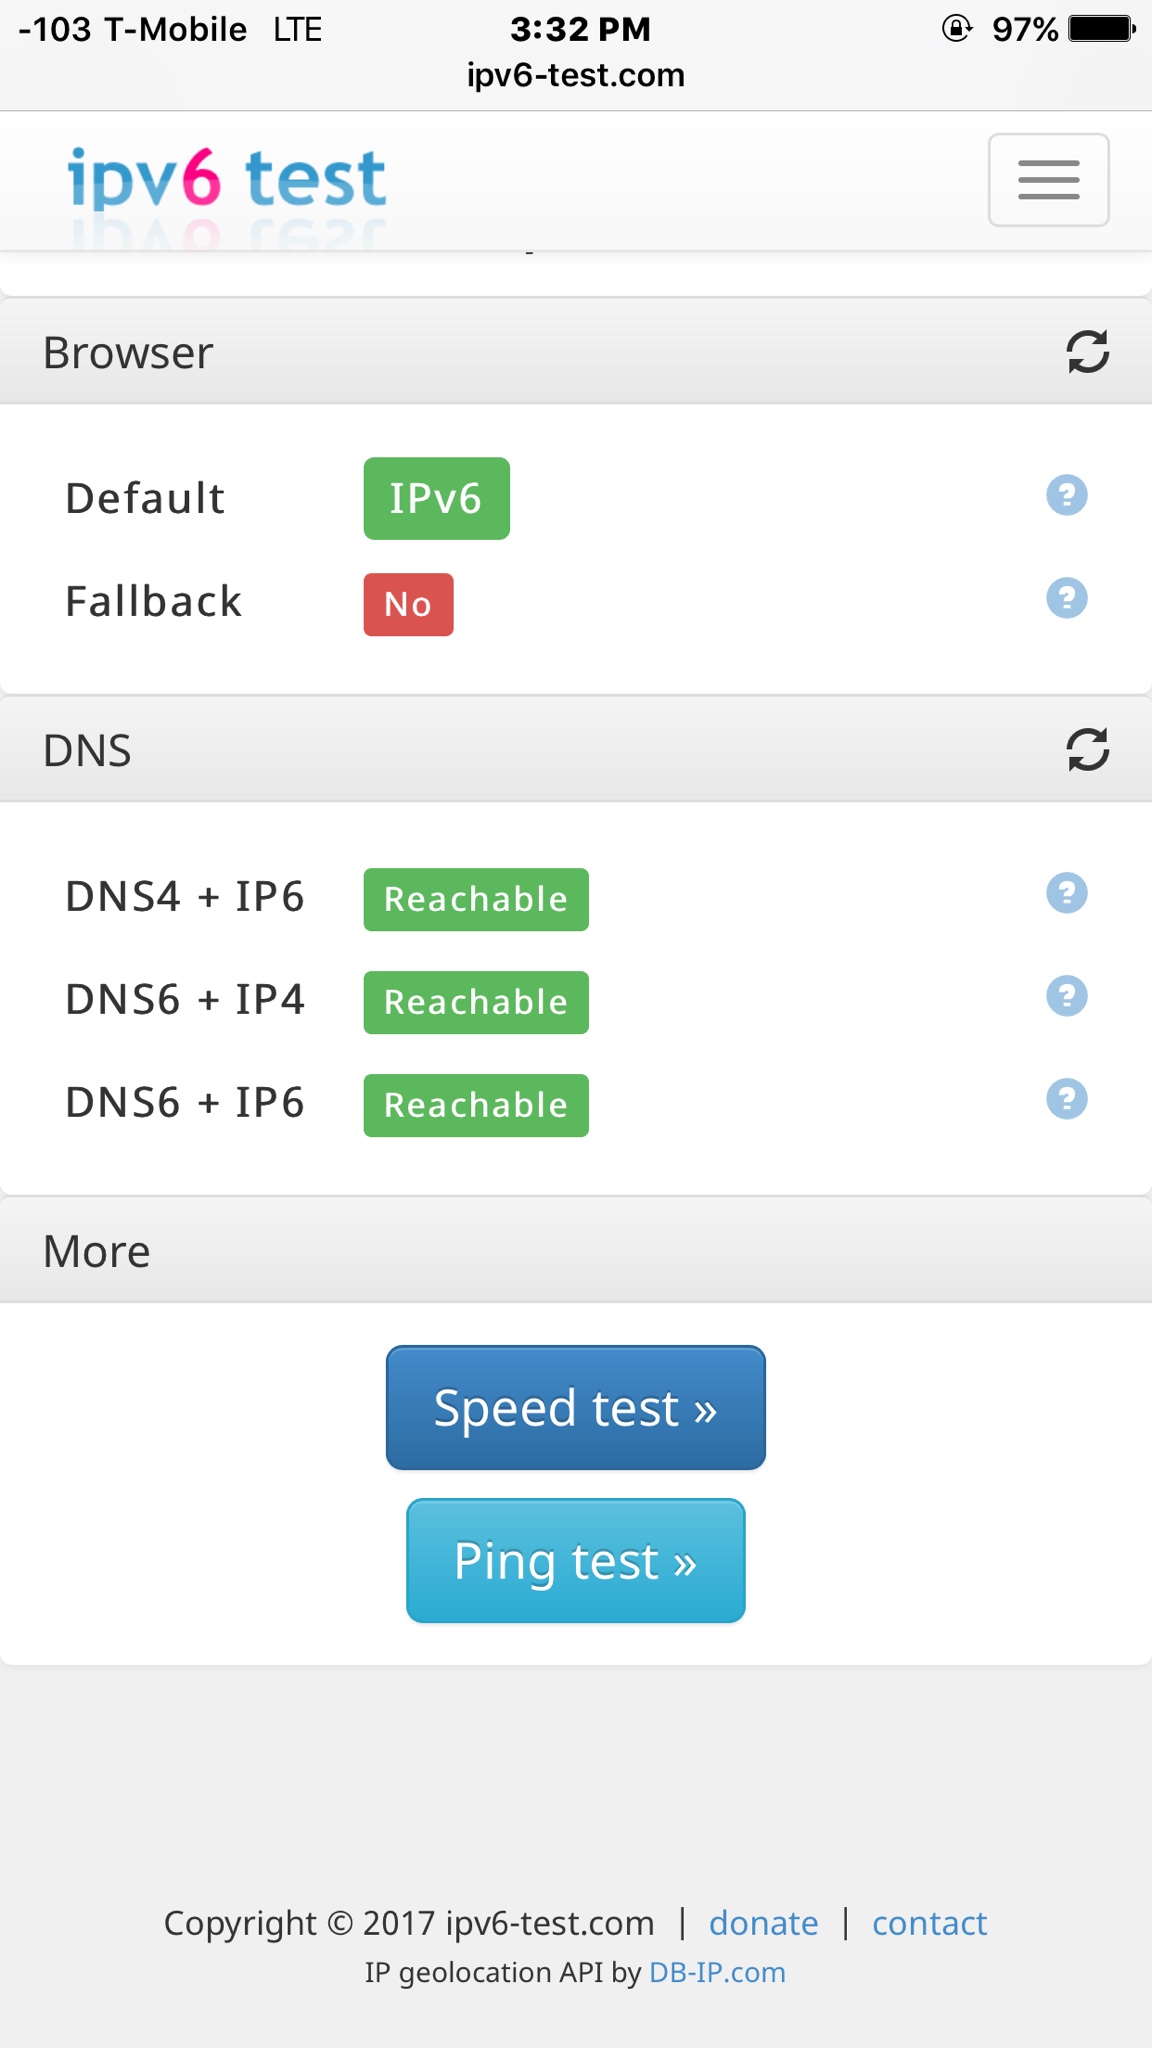Screen dimensions: 1152x2048
Task: Open help for Default protocol row
Action: pyautogui.click(x=1066, y=495)
